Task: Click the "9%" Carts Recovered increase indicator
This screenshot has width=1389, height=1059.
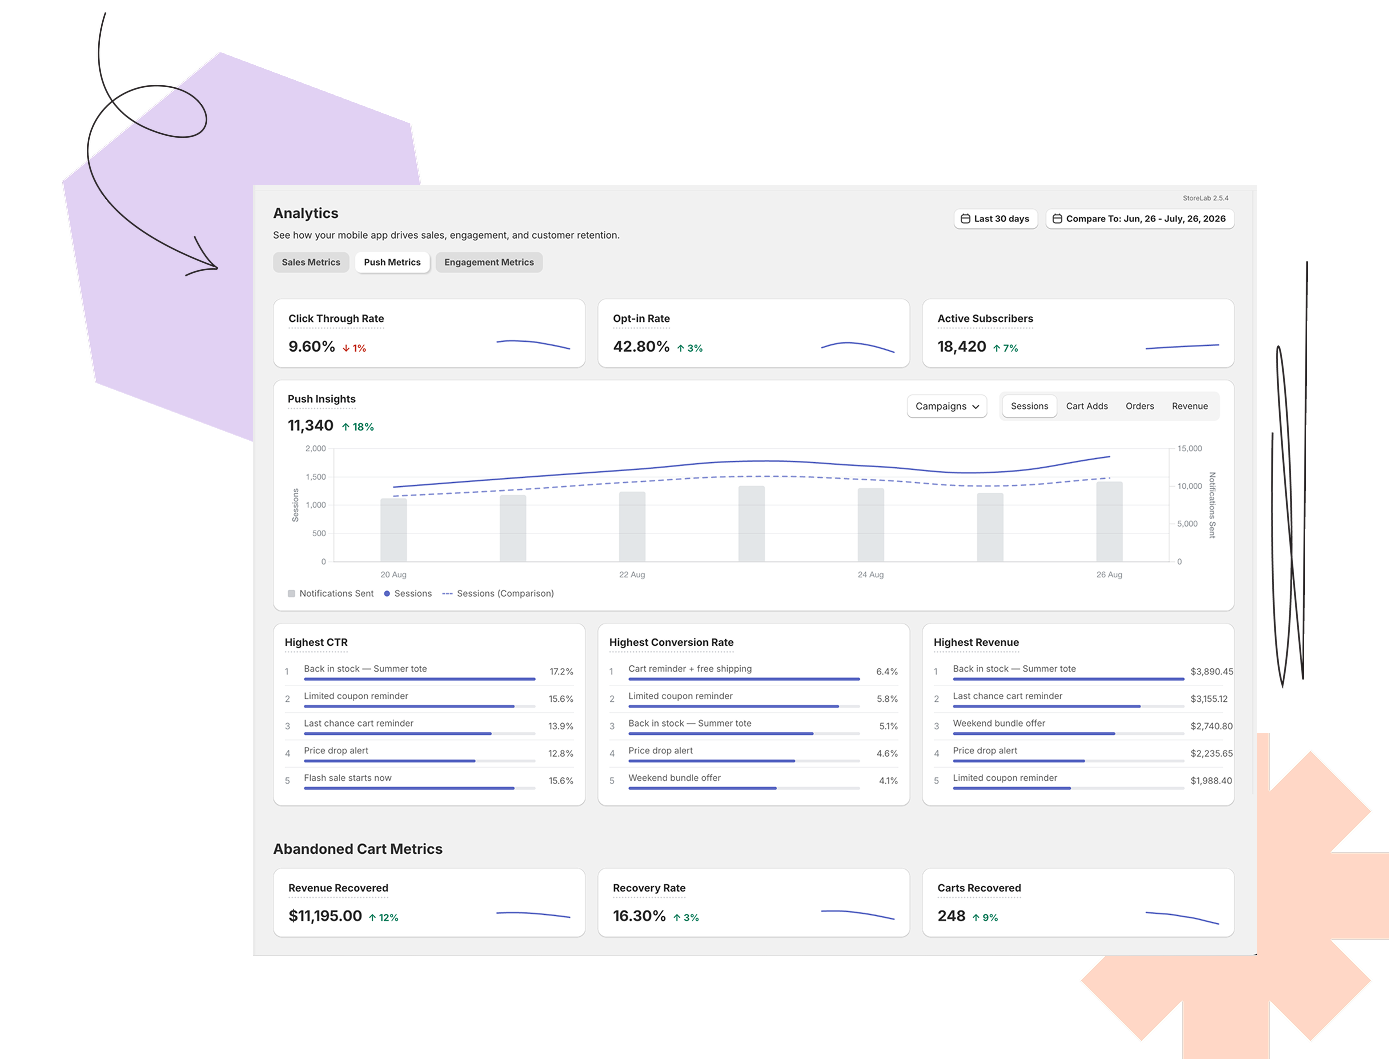Action: 985,918
